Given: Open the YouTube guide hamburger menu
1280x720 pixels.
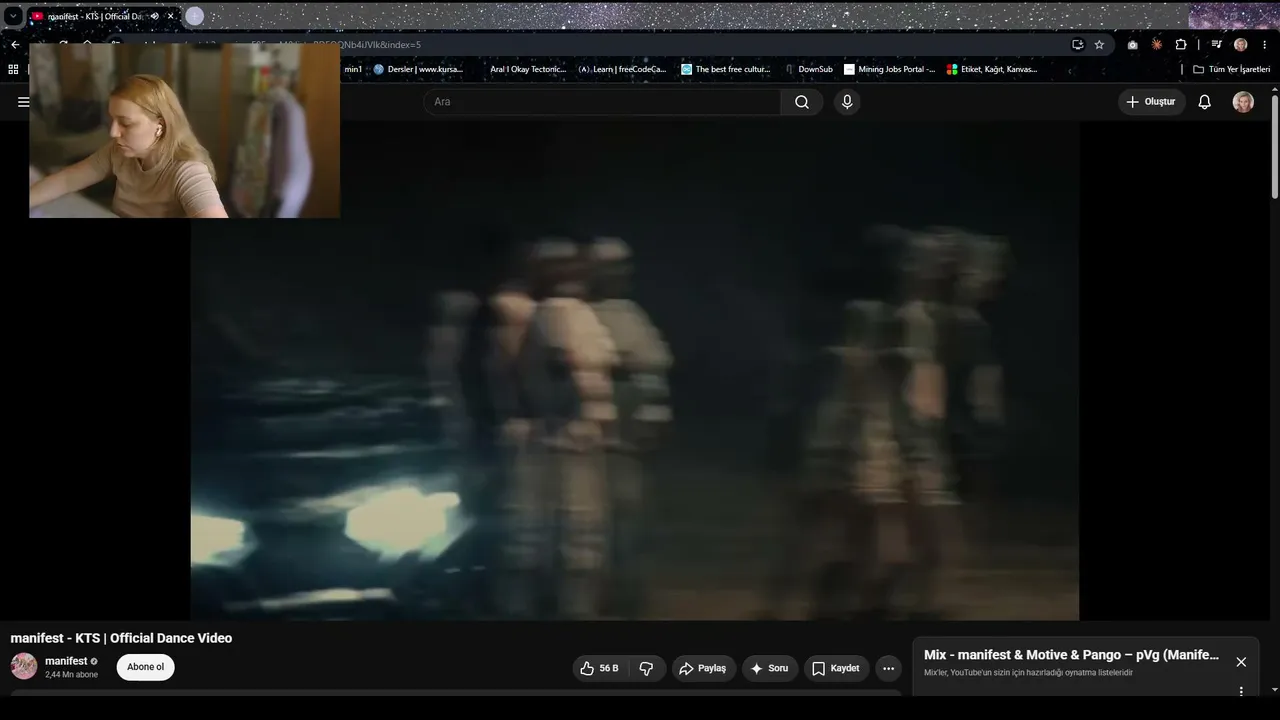Looking at the screenshot, I should [x=23, y=102].
